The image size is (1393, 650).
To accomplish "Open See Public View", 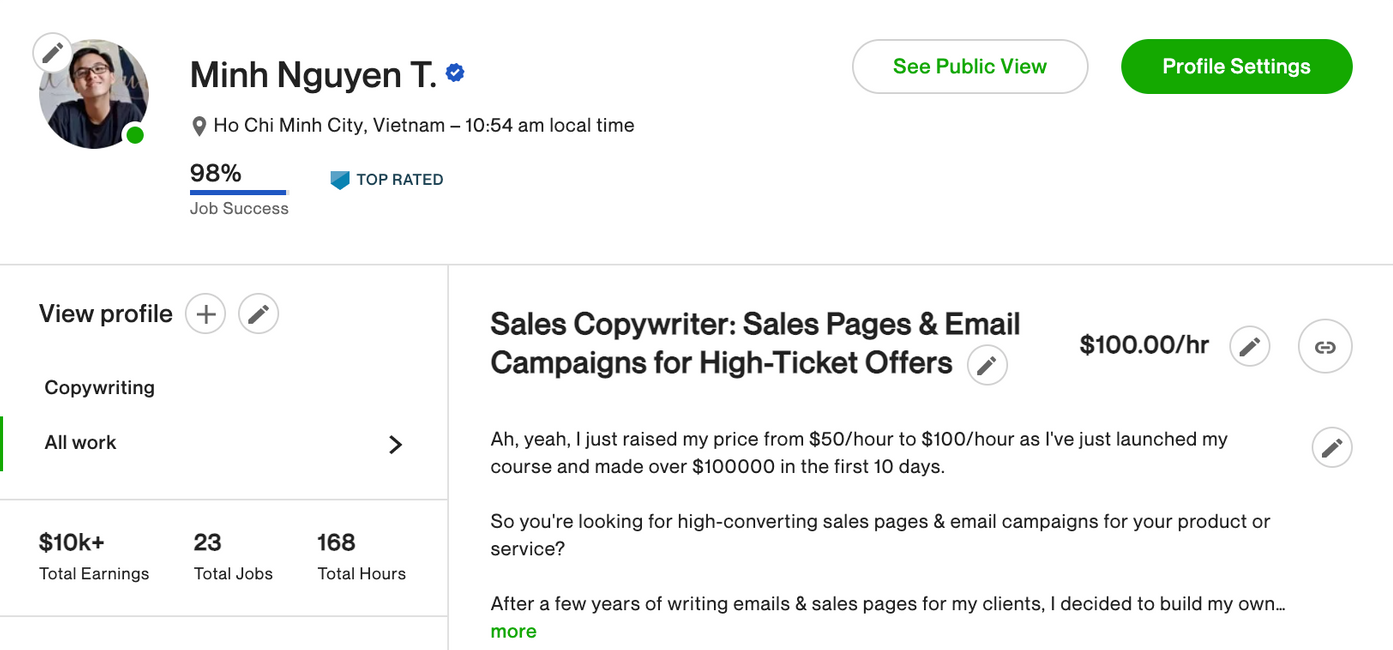I will 969,67.
